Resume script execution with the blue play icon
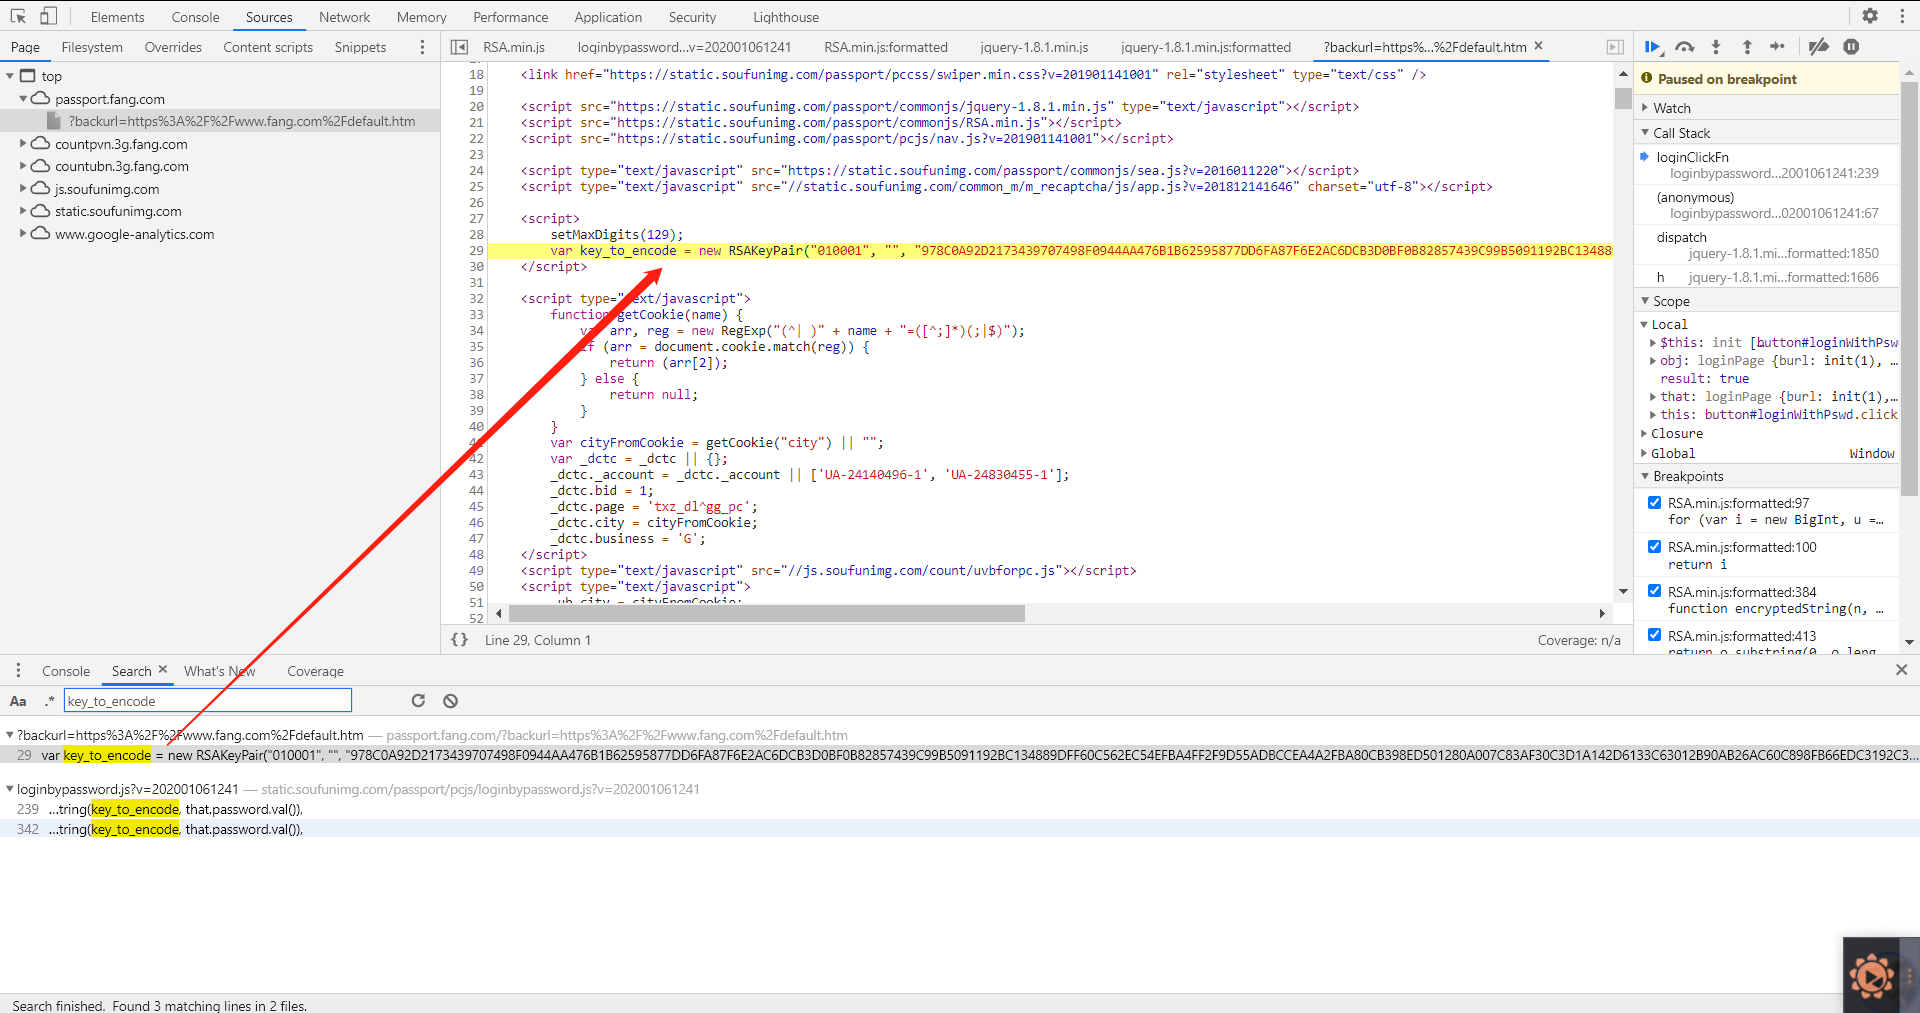Screen dimensions: 1920x1013 1653,46
